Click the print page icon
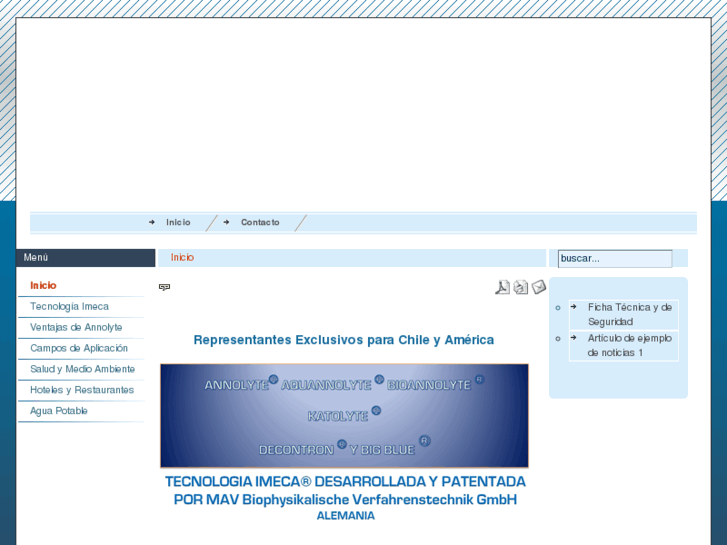 [520, 287]
